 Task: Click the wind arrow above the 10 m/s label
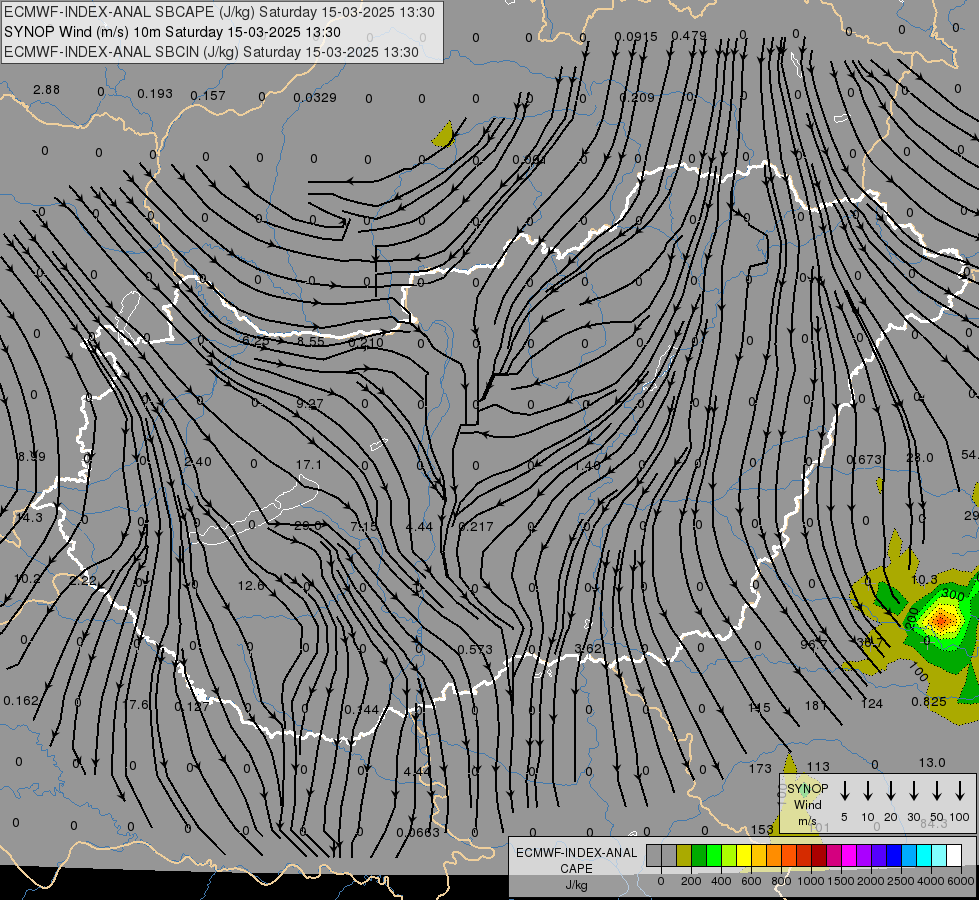[868, 791]
